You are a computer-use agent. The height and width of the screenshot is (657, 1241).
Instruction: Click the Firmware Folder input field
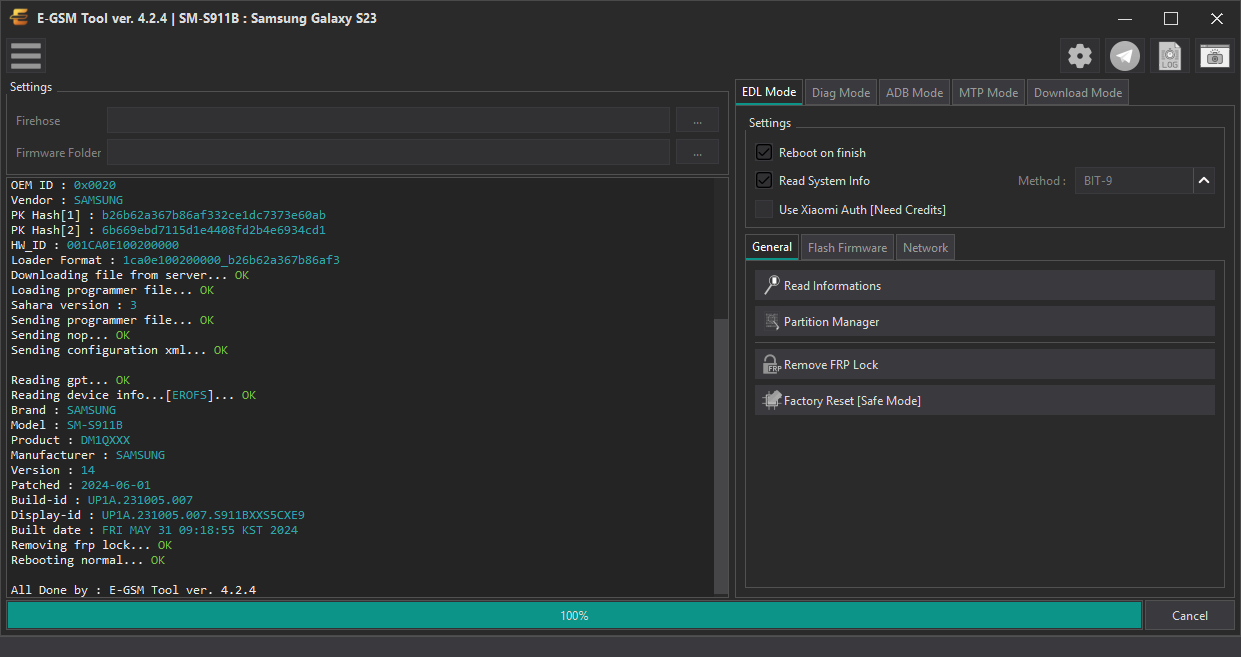tap(388, 152)
